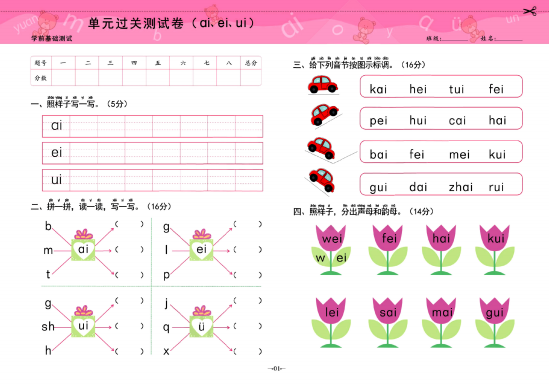The image size is (549, 386).
Task: Click the syllable mei in the third box
Action: (x=459, y=154)
